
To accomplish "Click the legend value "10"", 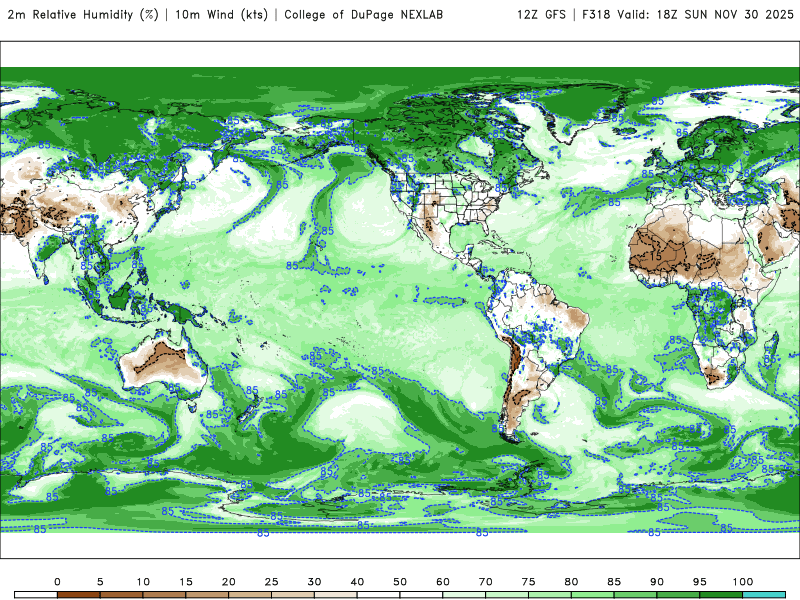I will pos(143,582).
